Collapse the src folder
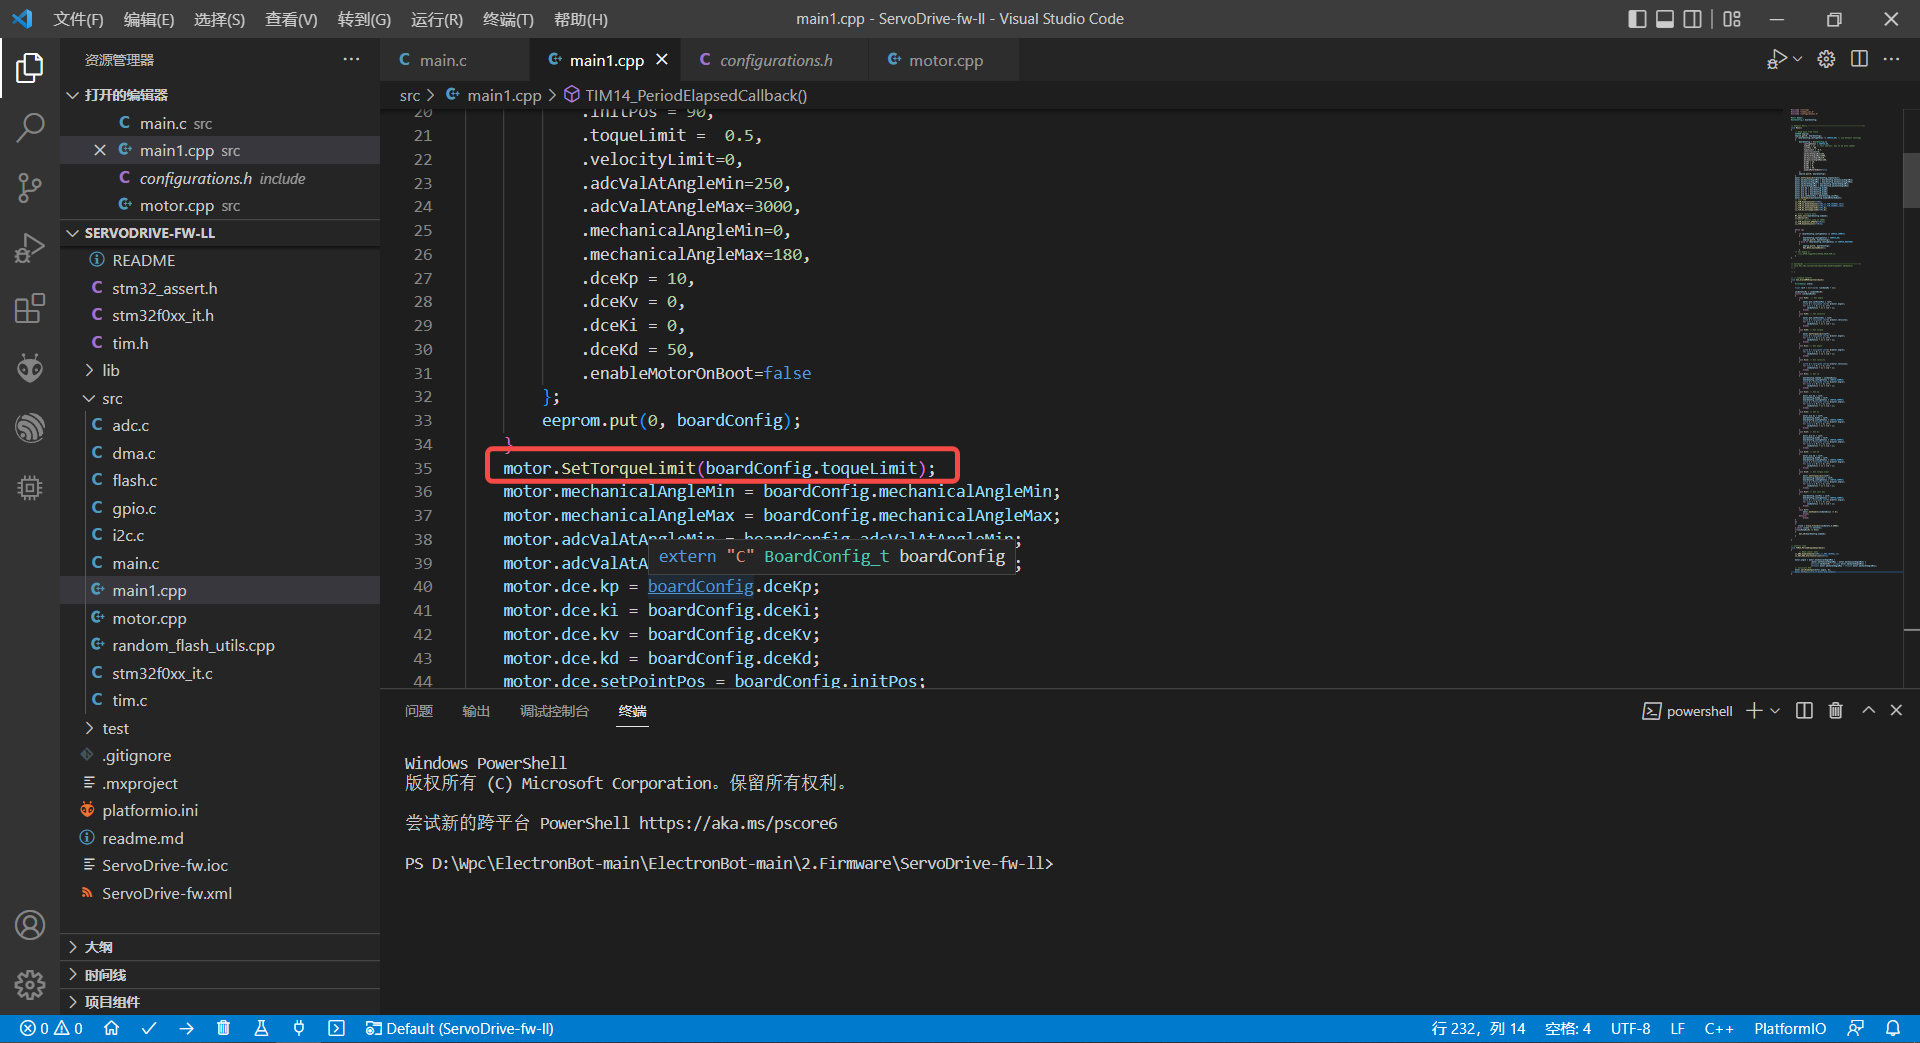 coord(90,398)
